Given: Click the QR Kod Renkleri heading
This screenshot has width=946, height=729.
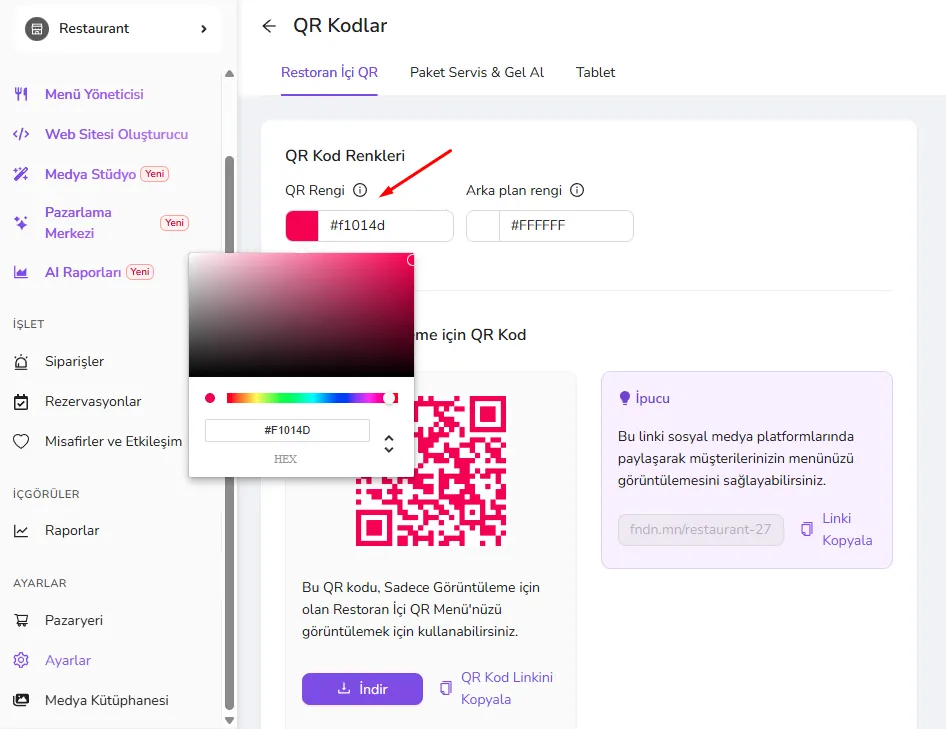Looking at the screenshot, I should [345, 156].
